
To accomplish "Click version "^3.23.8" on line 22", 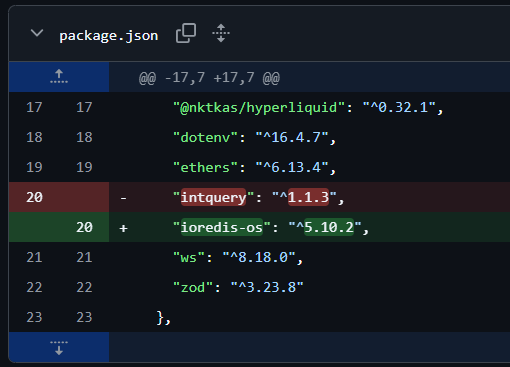I will tap(267, 287).
